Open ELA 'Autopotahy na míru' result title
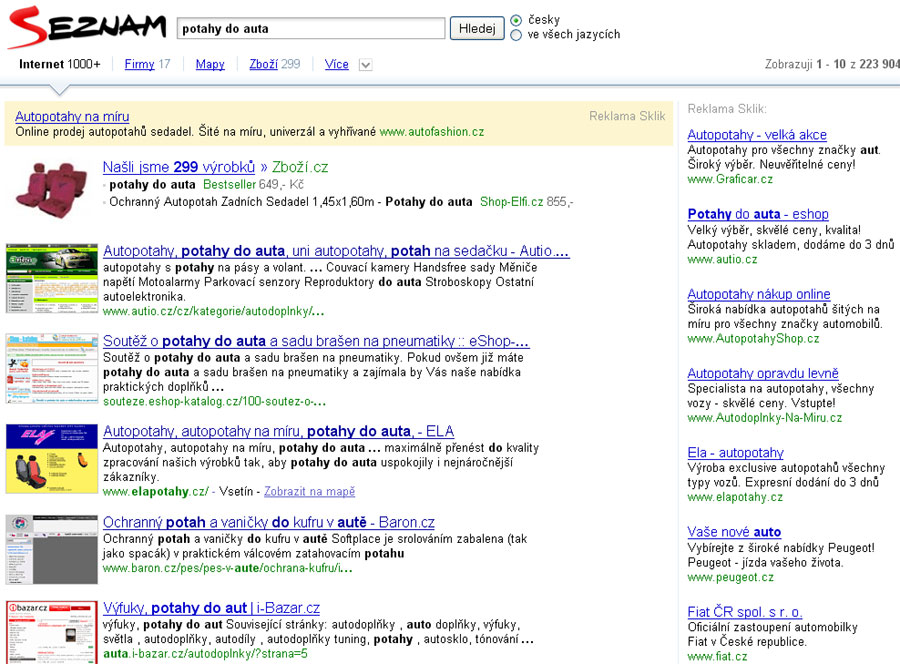Viewport: 900px width, 664px height. click(278, 431)
